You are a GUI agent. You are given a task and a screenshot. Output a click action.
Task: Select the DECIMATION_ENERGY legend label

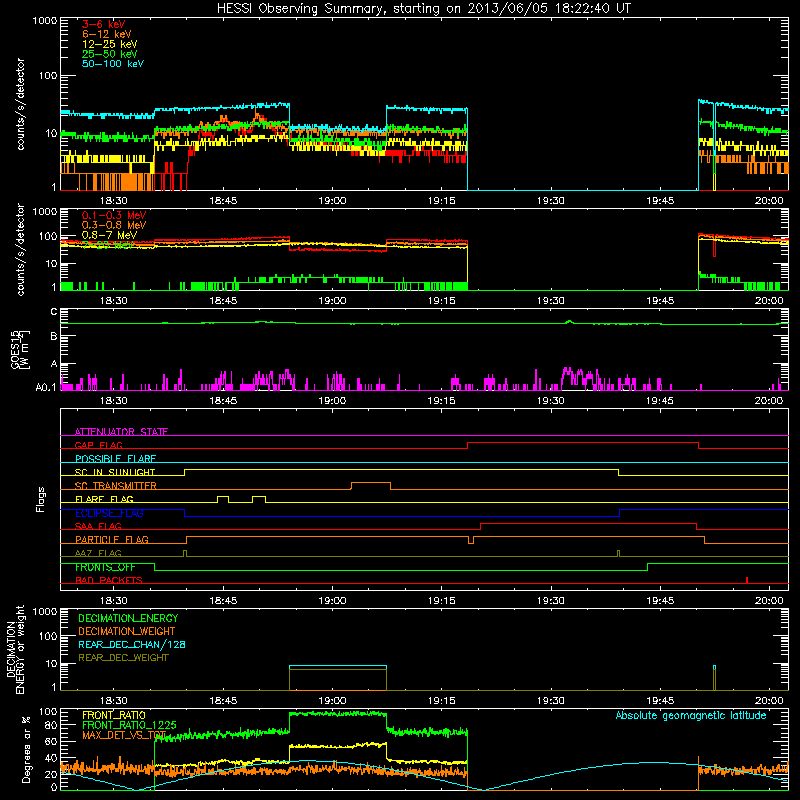(128, 618)
